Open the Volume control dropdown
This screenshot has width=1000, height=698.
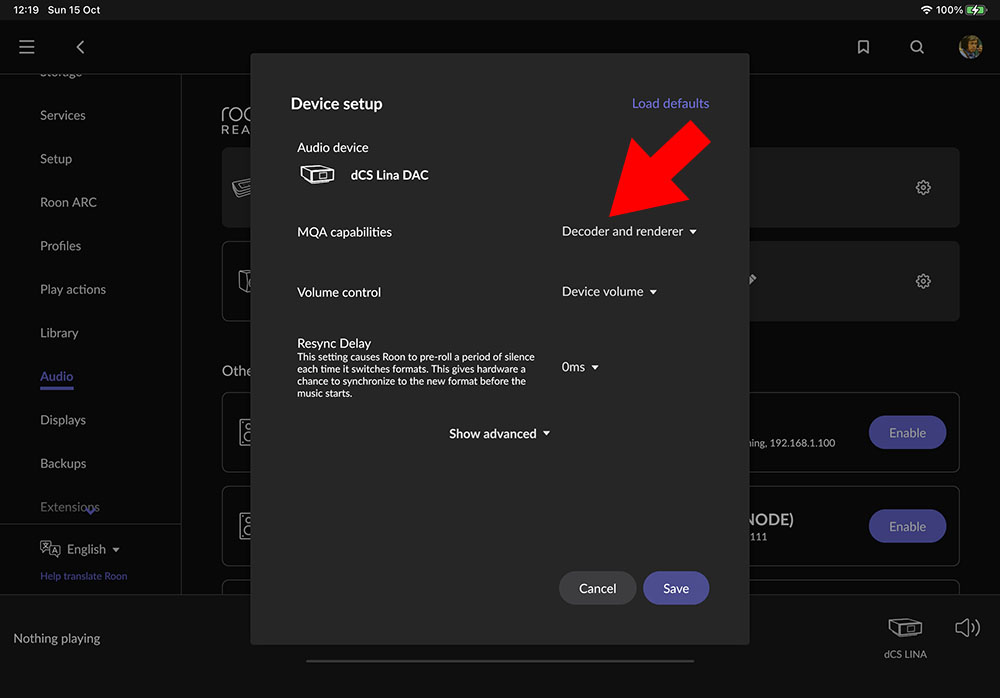(x=609, y=292)
